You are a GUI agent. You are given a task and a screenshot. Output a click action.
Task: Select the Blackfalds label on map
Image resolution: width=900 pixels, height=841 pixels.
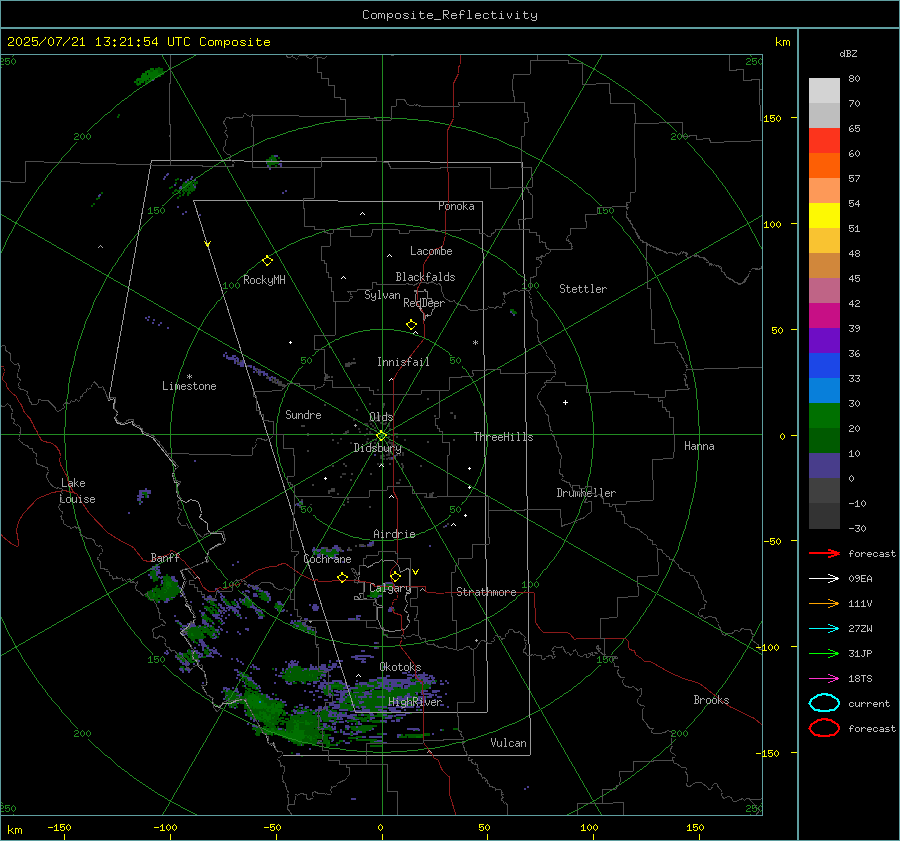click(425, 277)
